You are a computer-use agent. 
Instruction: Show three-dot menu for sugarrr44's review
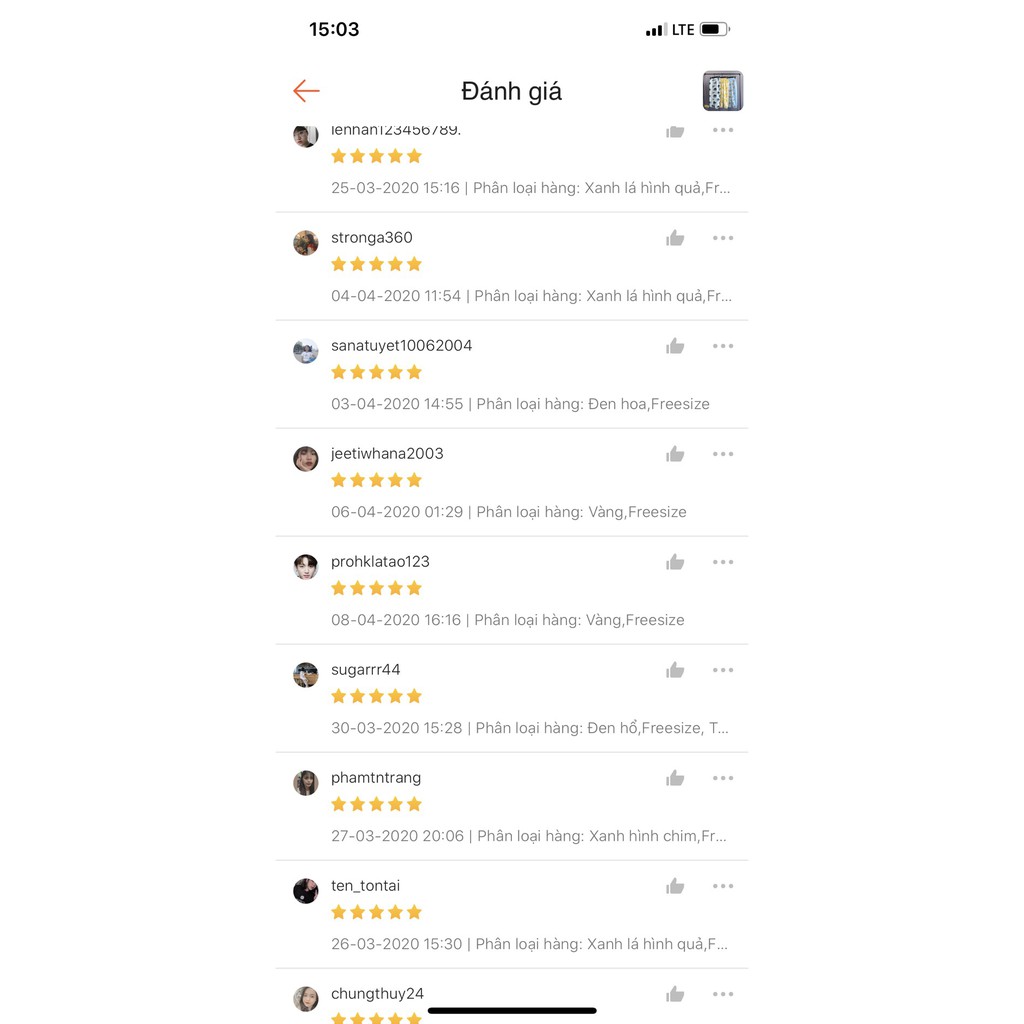click(723, 670)
